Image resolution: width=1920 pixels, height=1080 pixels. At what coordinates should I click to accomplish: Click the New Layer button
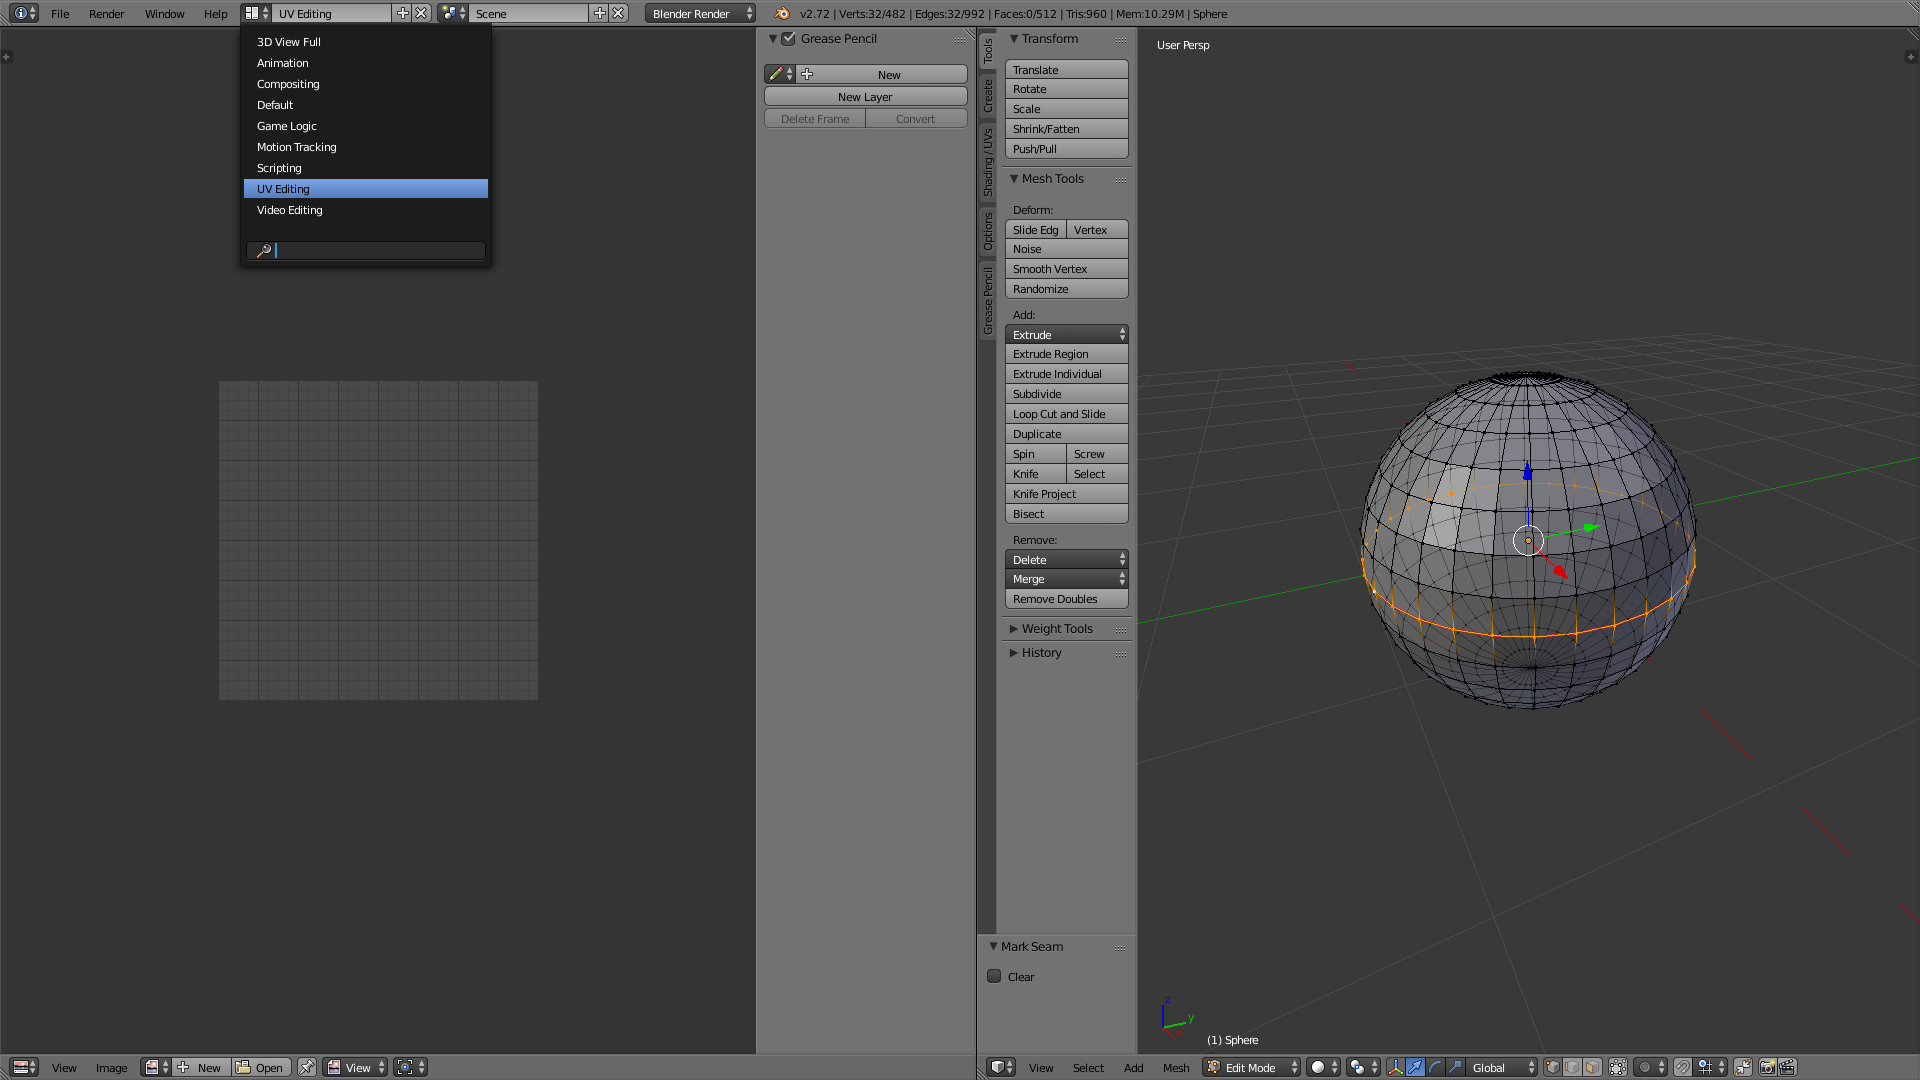(865, 97)
